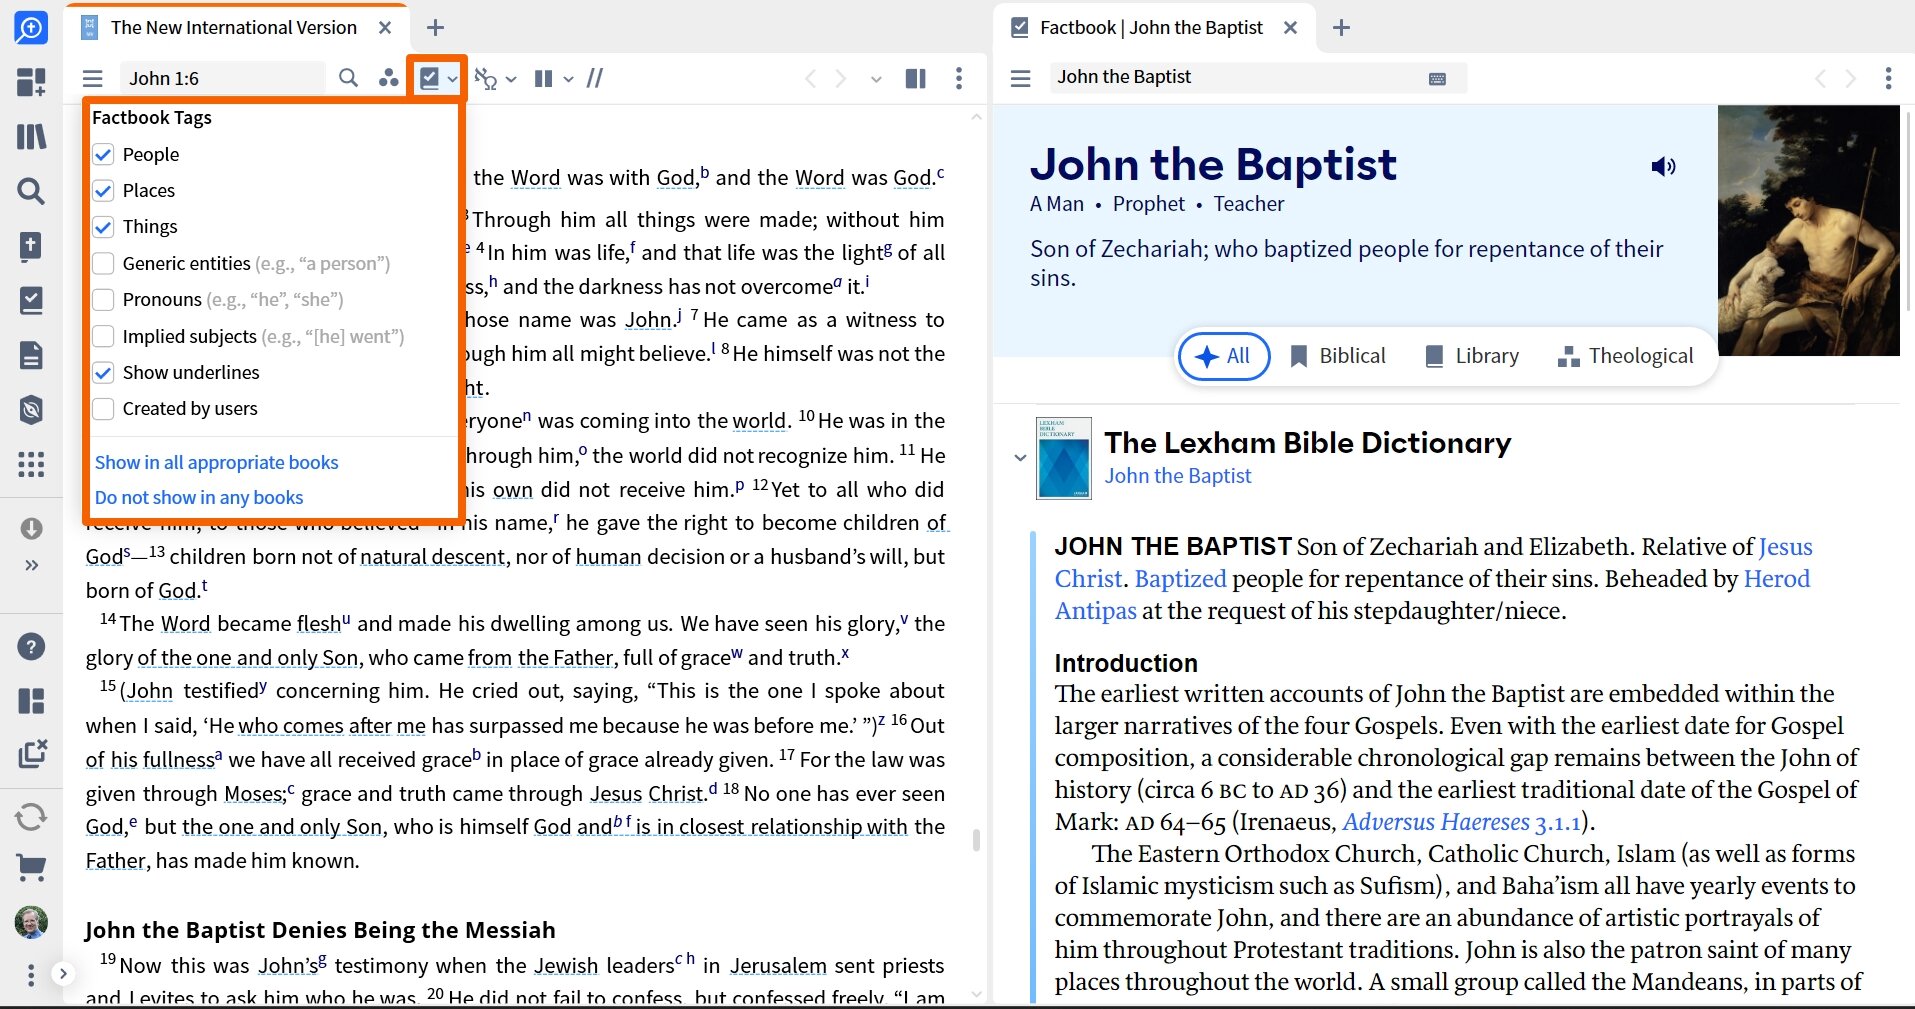Toggle the NIV two-column layout icon
The height and width of the screenshot is (1009, 1915).
click(915, 78)
